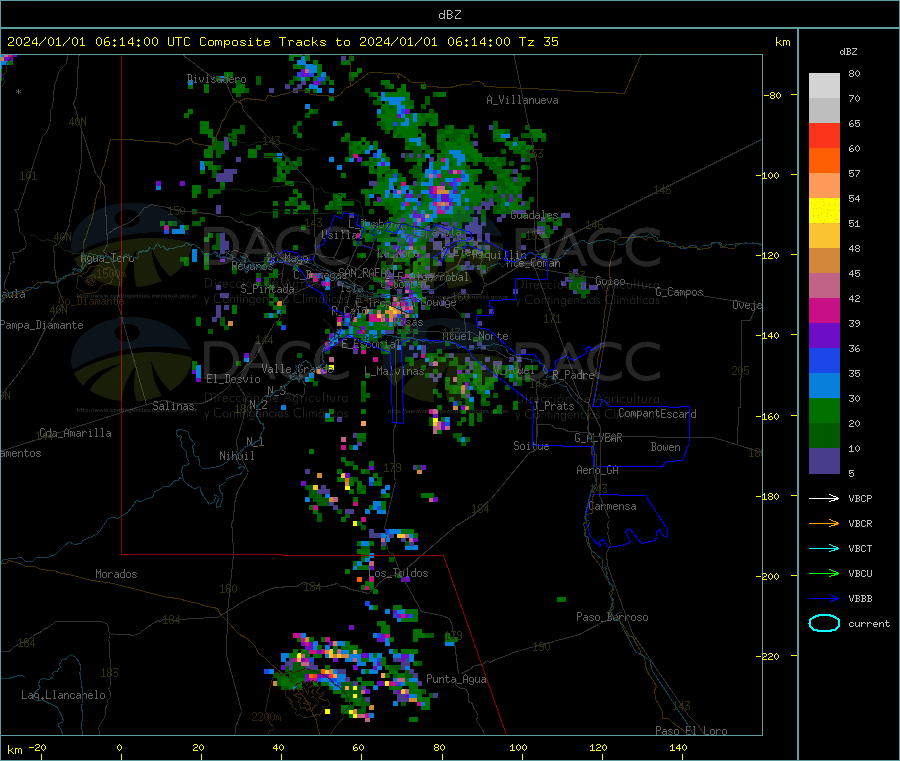The height and width of the screenshot is (761, 900).
Task: Click the CompartEscard place label
Action: (657, 414)
